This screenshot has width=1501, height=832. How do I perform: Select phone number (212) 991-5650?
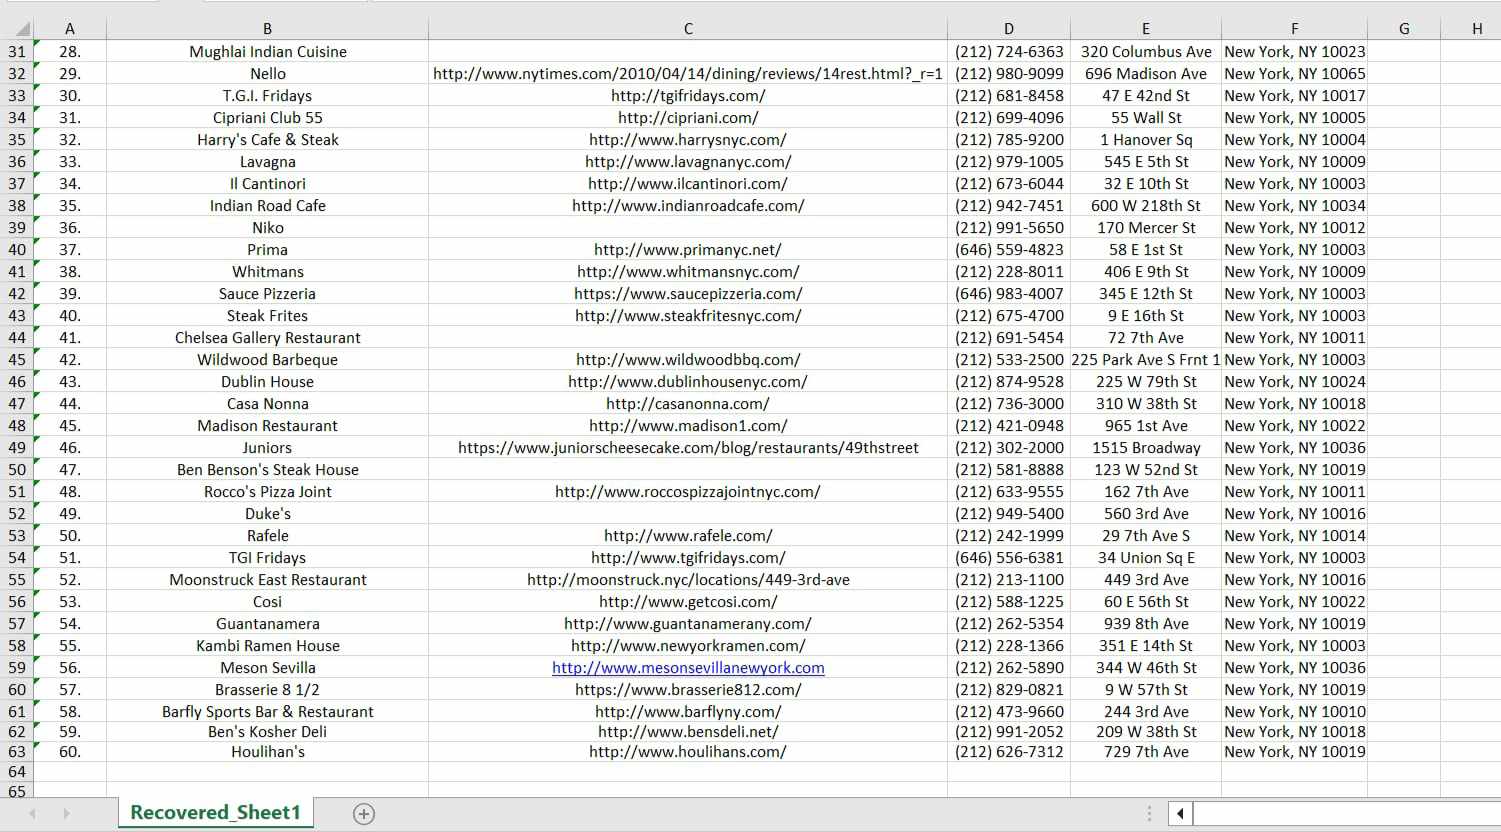(1009, 228)
